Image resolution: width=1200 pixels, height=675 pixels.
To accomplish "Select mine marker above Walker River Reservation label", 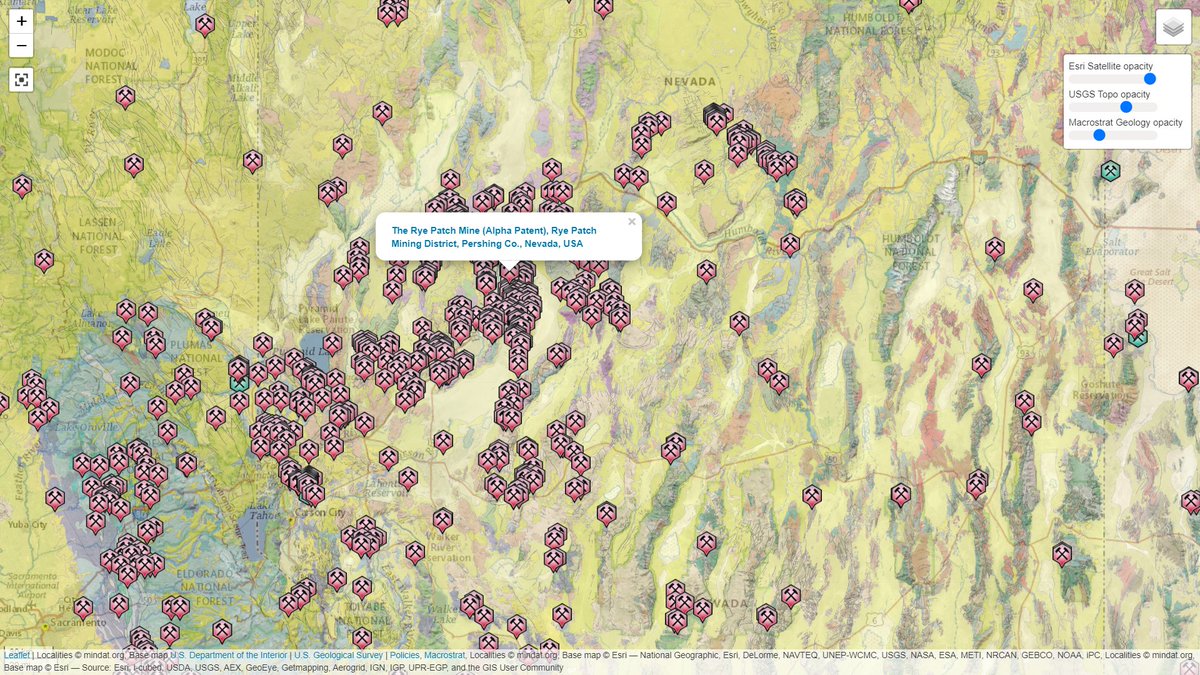I will tap(443, 520).
